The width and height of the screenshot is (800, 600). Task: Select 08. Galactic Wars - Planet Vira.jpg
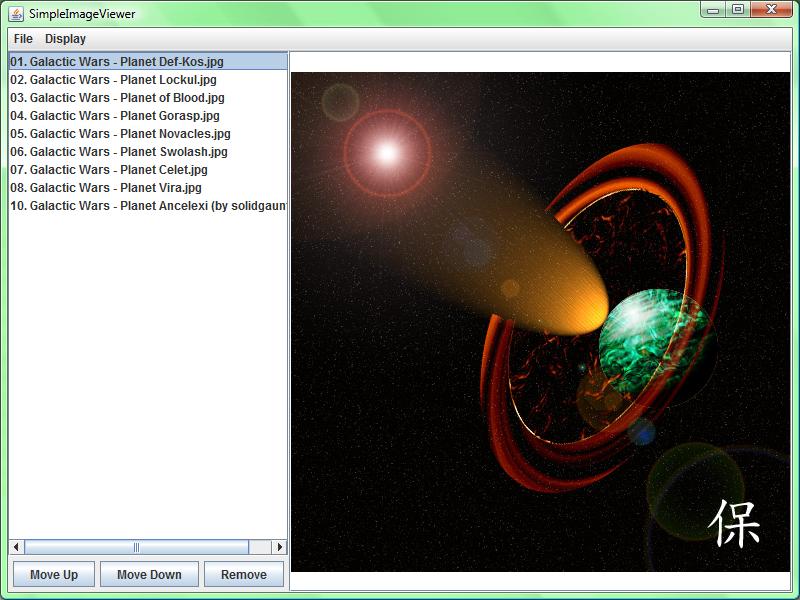click(x=148, y=188)
